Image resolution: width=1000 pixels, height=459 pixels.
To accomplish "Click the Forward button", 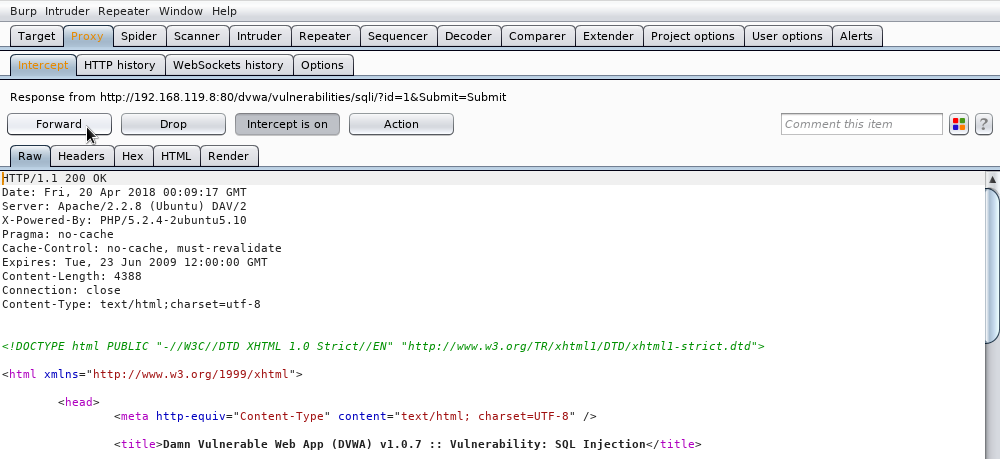I will [59, 124].
